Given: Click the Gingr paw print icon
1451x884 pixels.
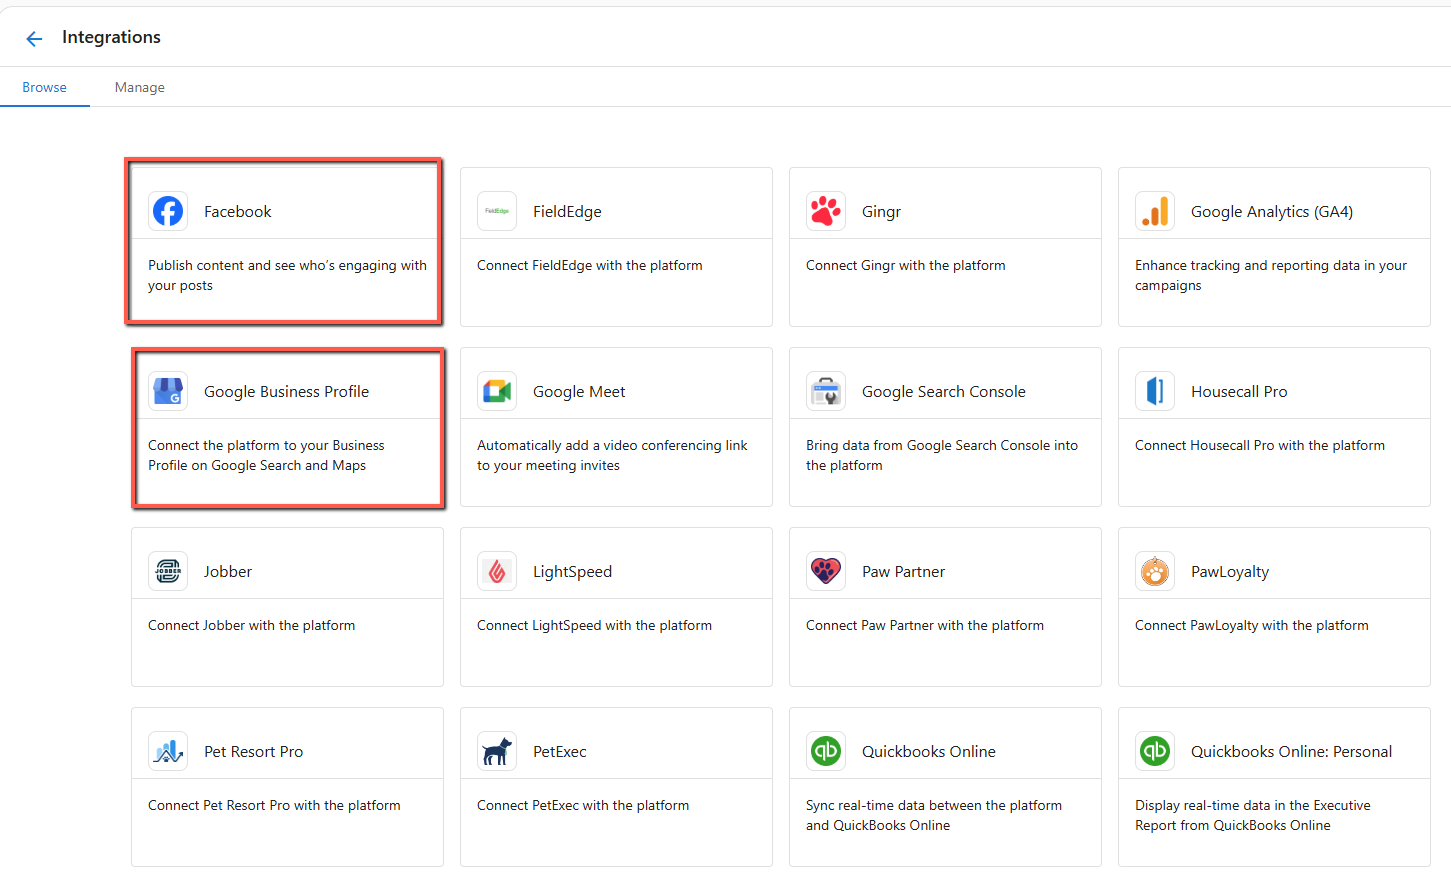Looking at the screenshot, I should (x=826, y=211).
